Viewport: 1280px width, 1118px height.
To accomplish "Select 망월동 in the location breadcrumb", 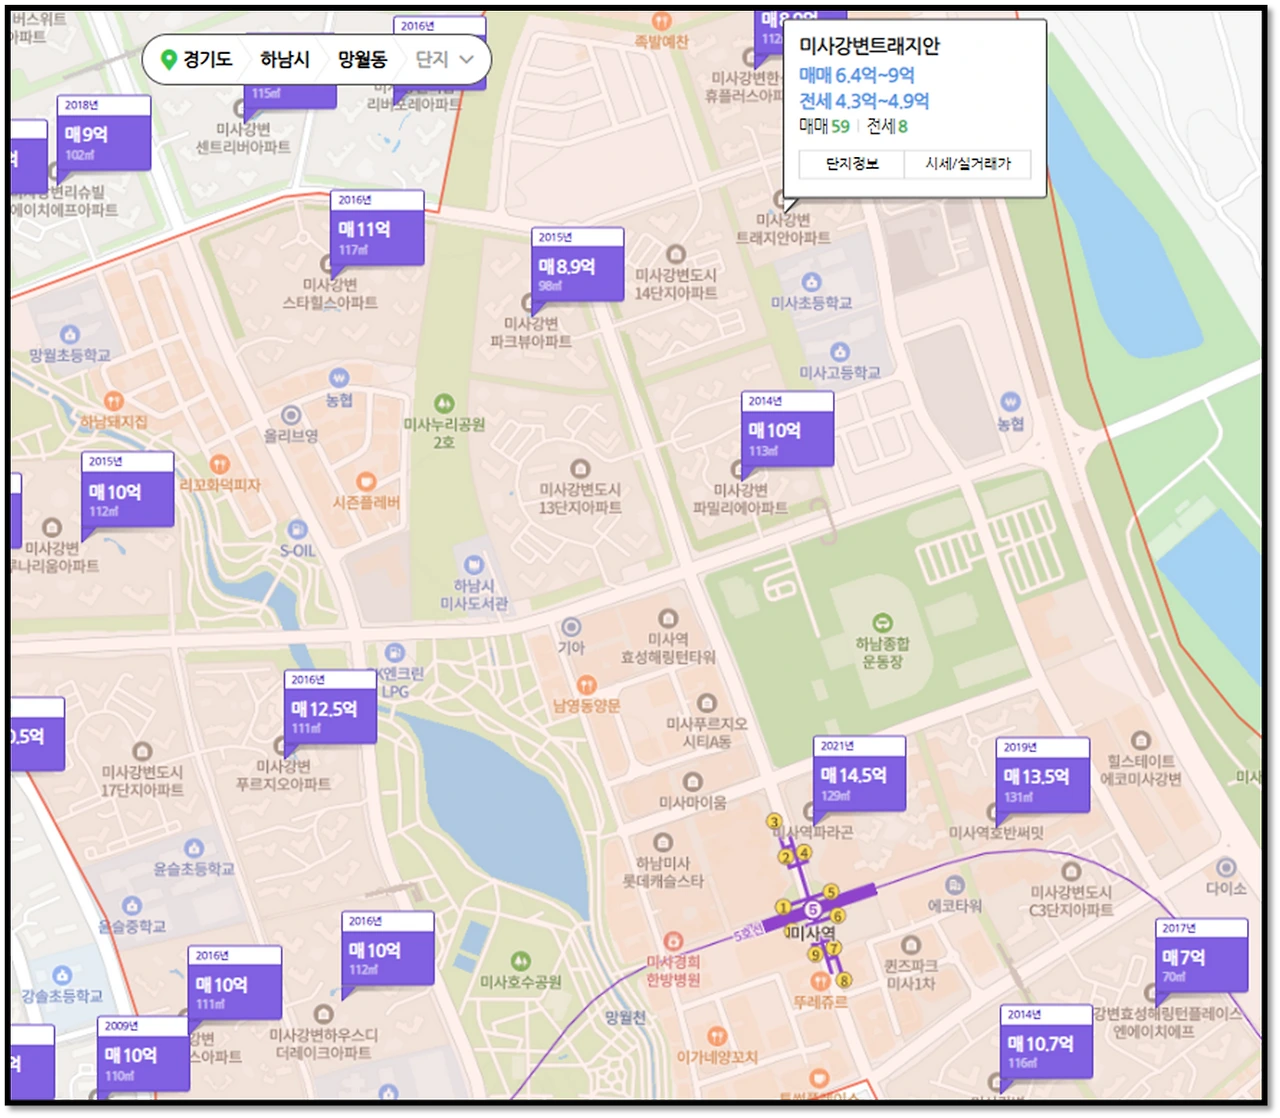I will (x=362, y=60).
